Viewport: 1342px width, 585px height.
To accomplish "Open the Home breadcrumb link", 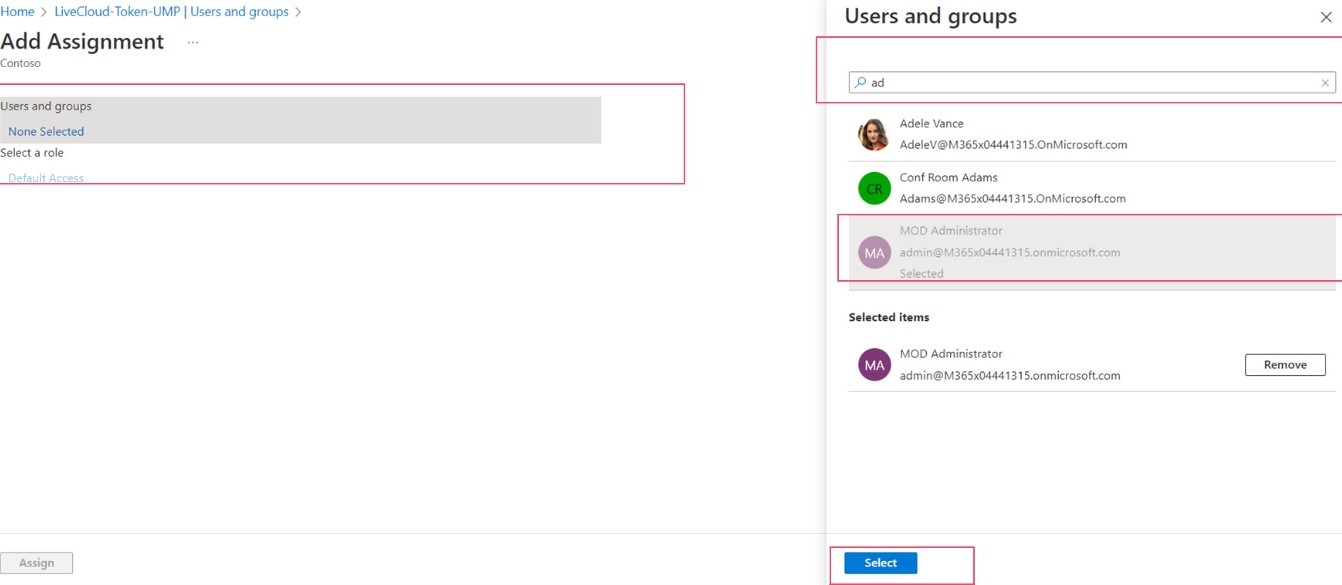I will click(x=17, y=12).
